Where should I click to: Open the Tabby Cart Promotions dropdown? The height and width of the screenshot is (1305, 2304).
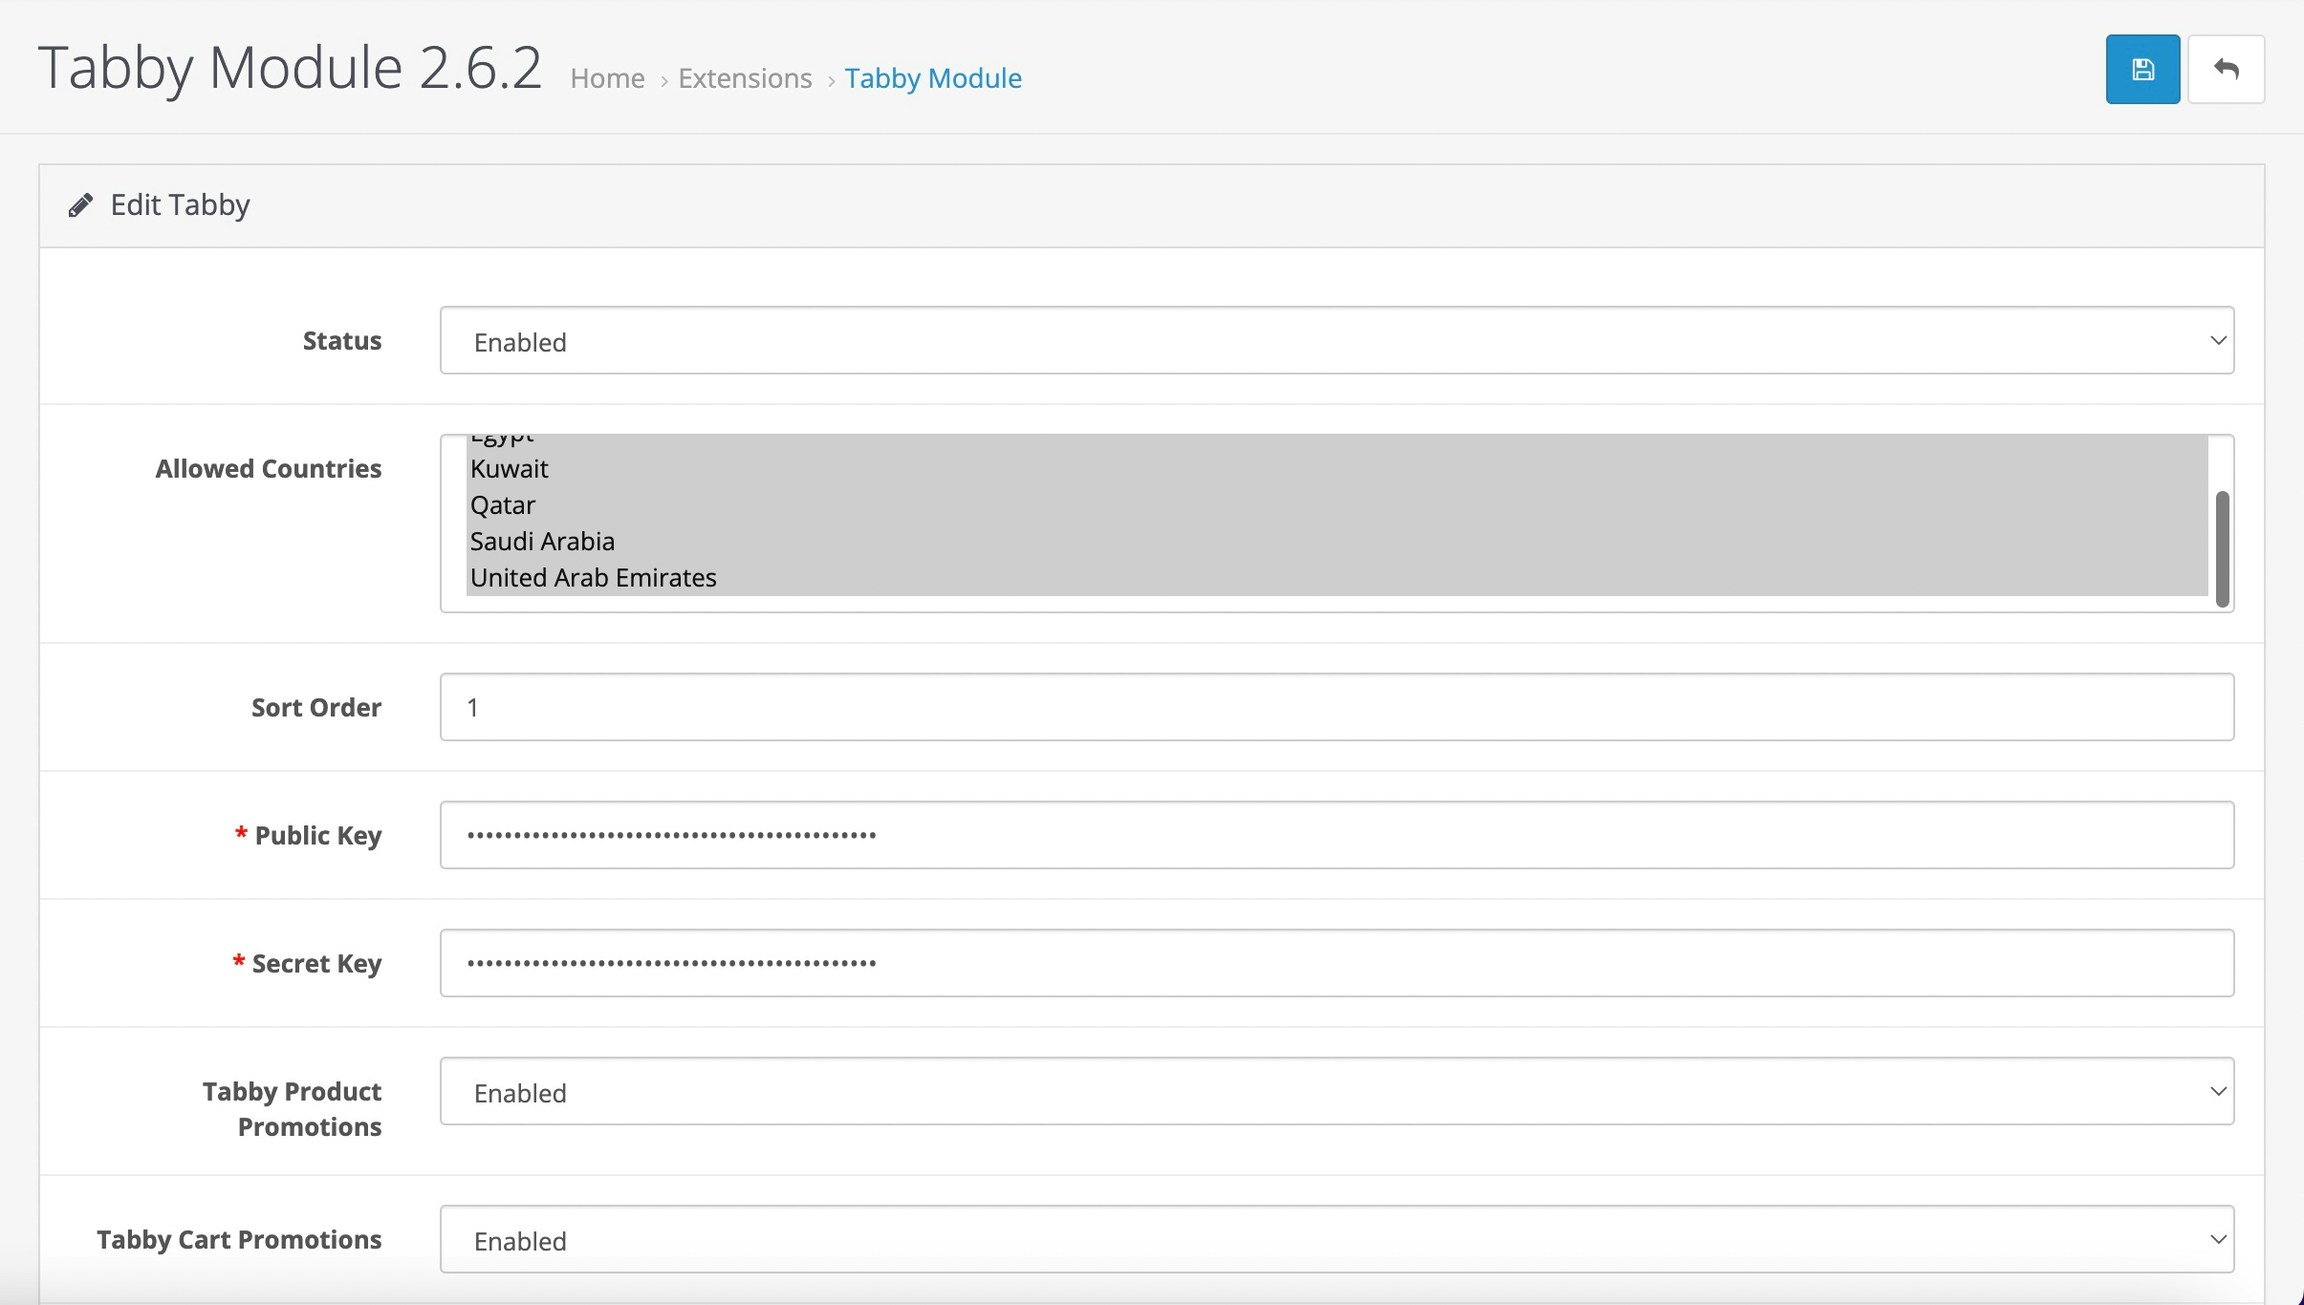coord(1337,1239)
